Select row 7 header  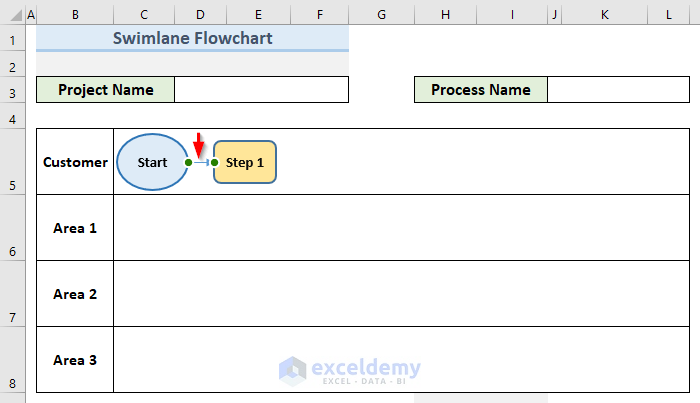click(12, 294)
